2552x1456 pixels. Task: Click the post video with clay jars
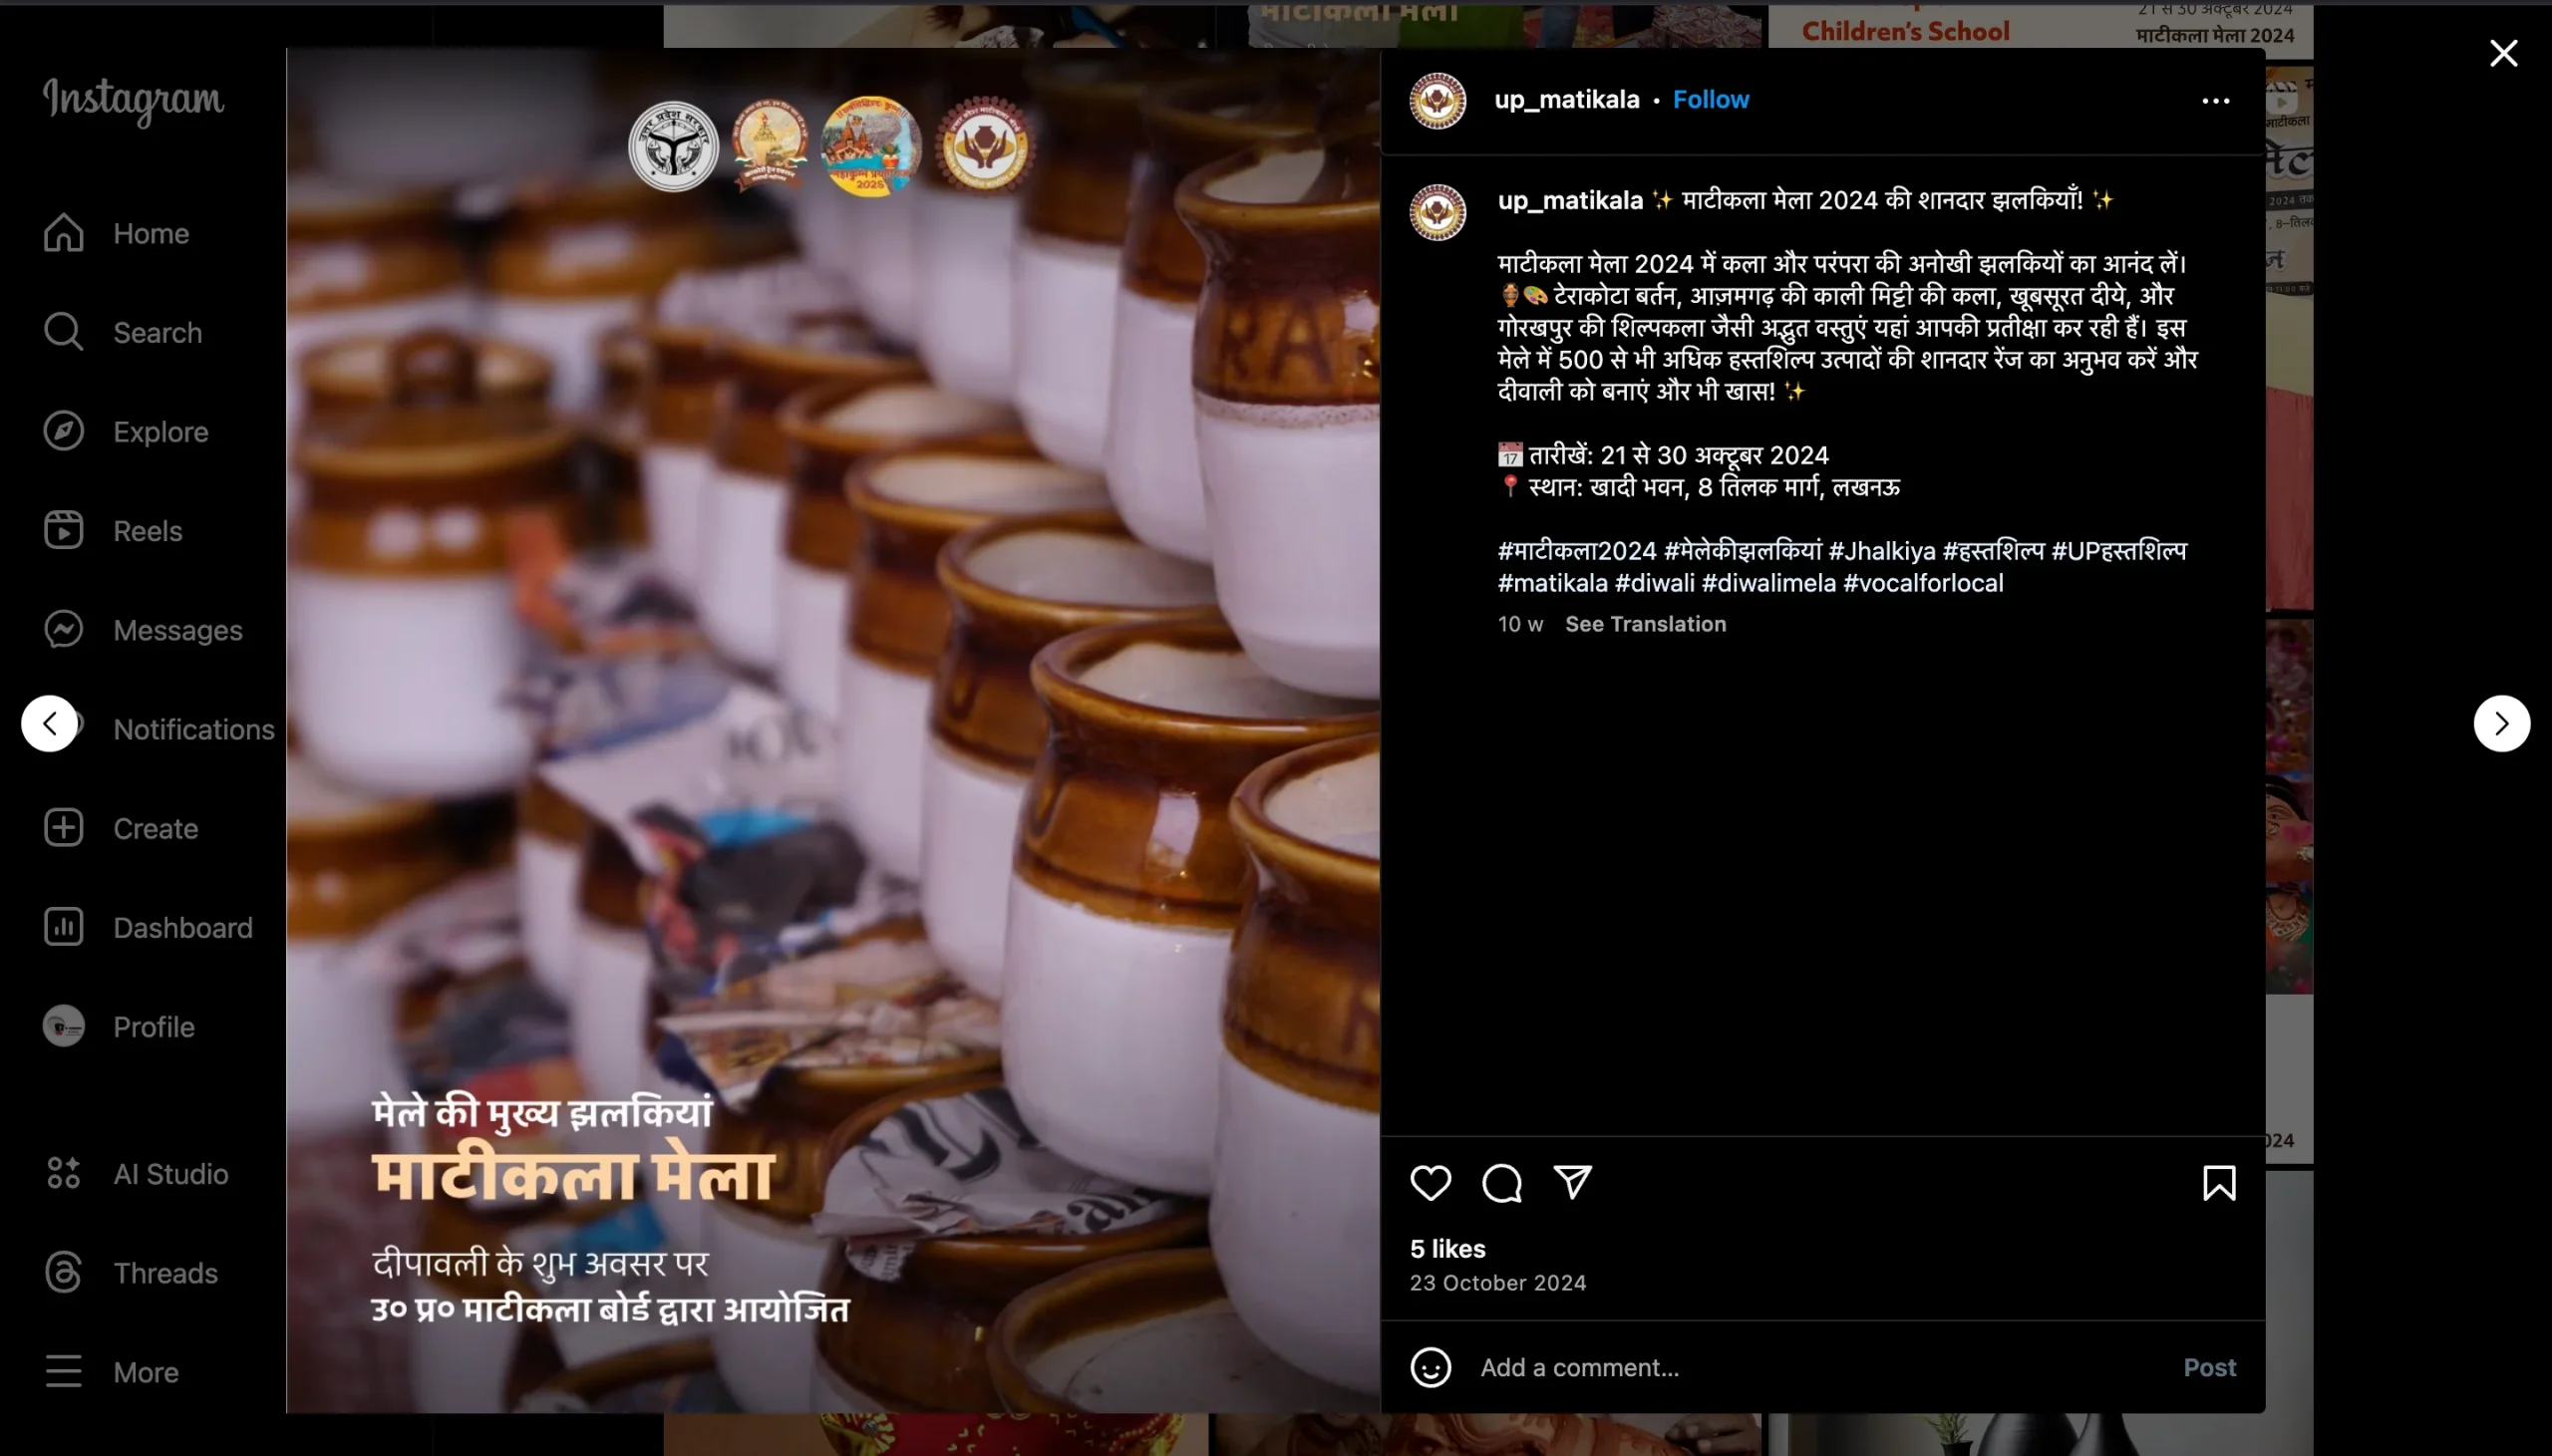tap(833, 730)
